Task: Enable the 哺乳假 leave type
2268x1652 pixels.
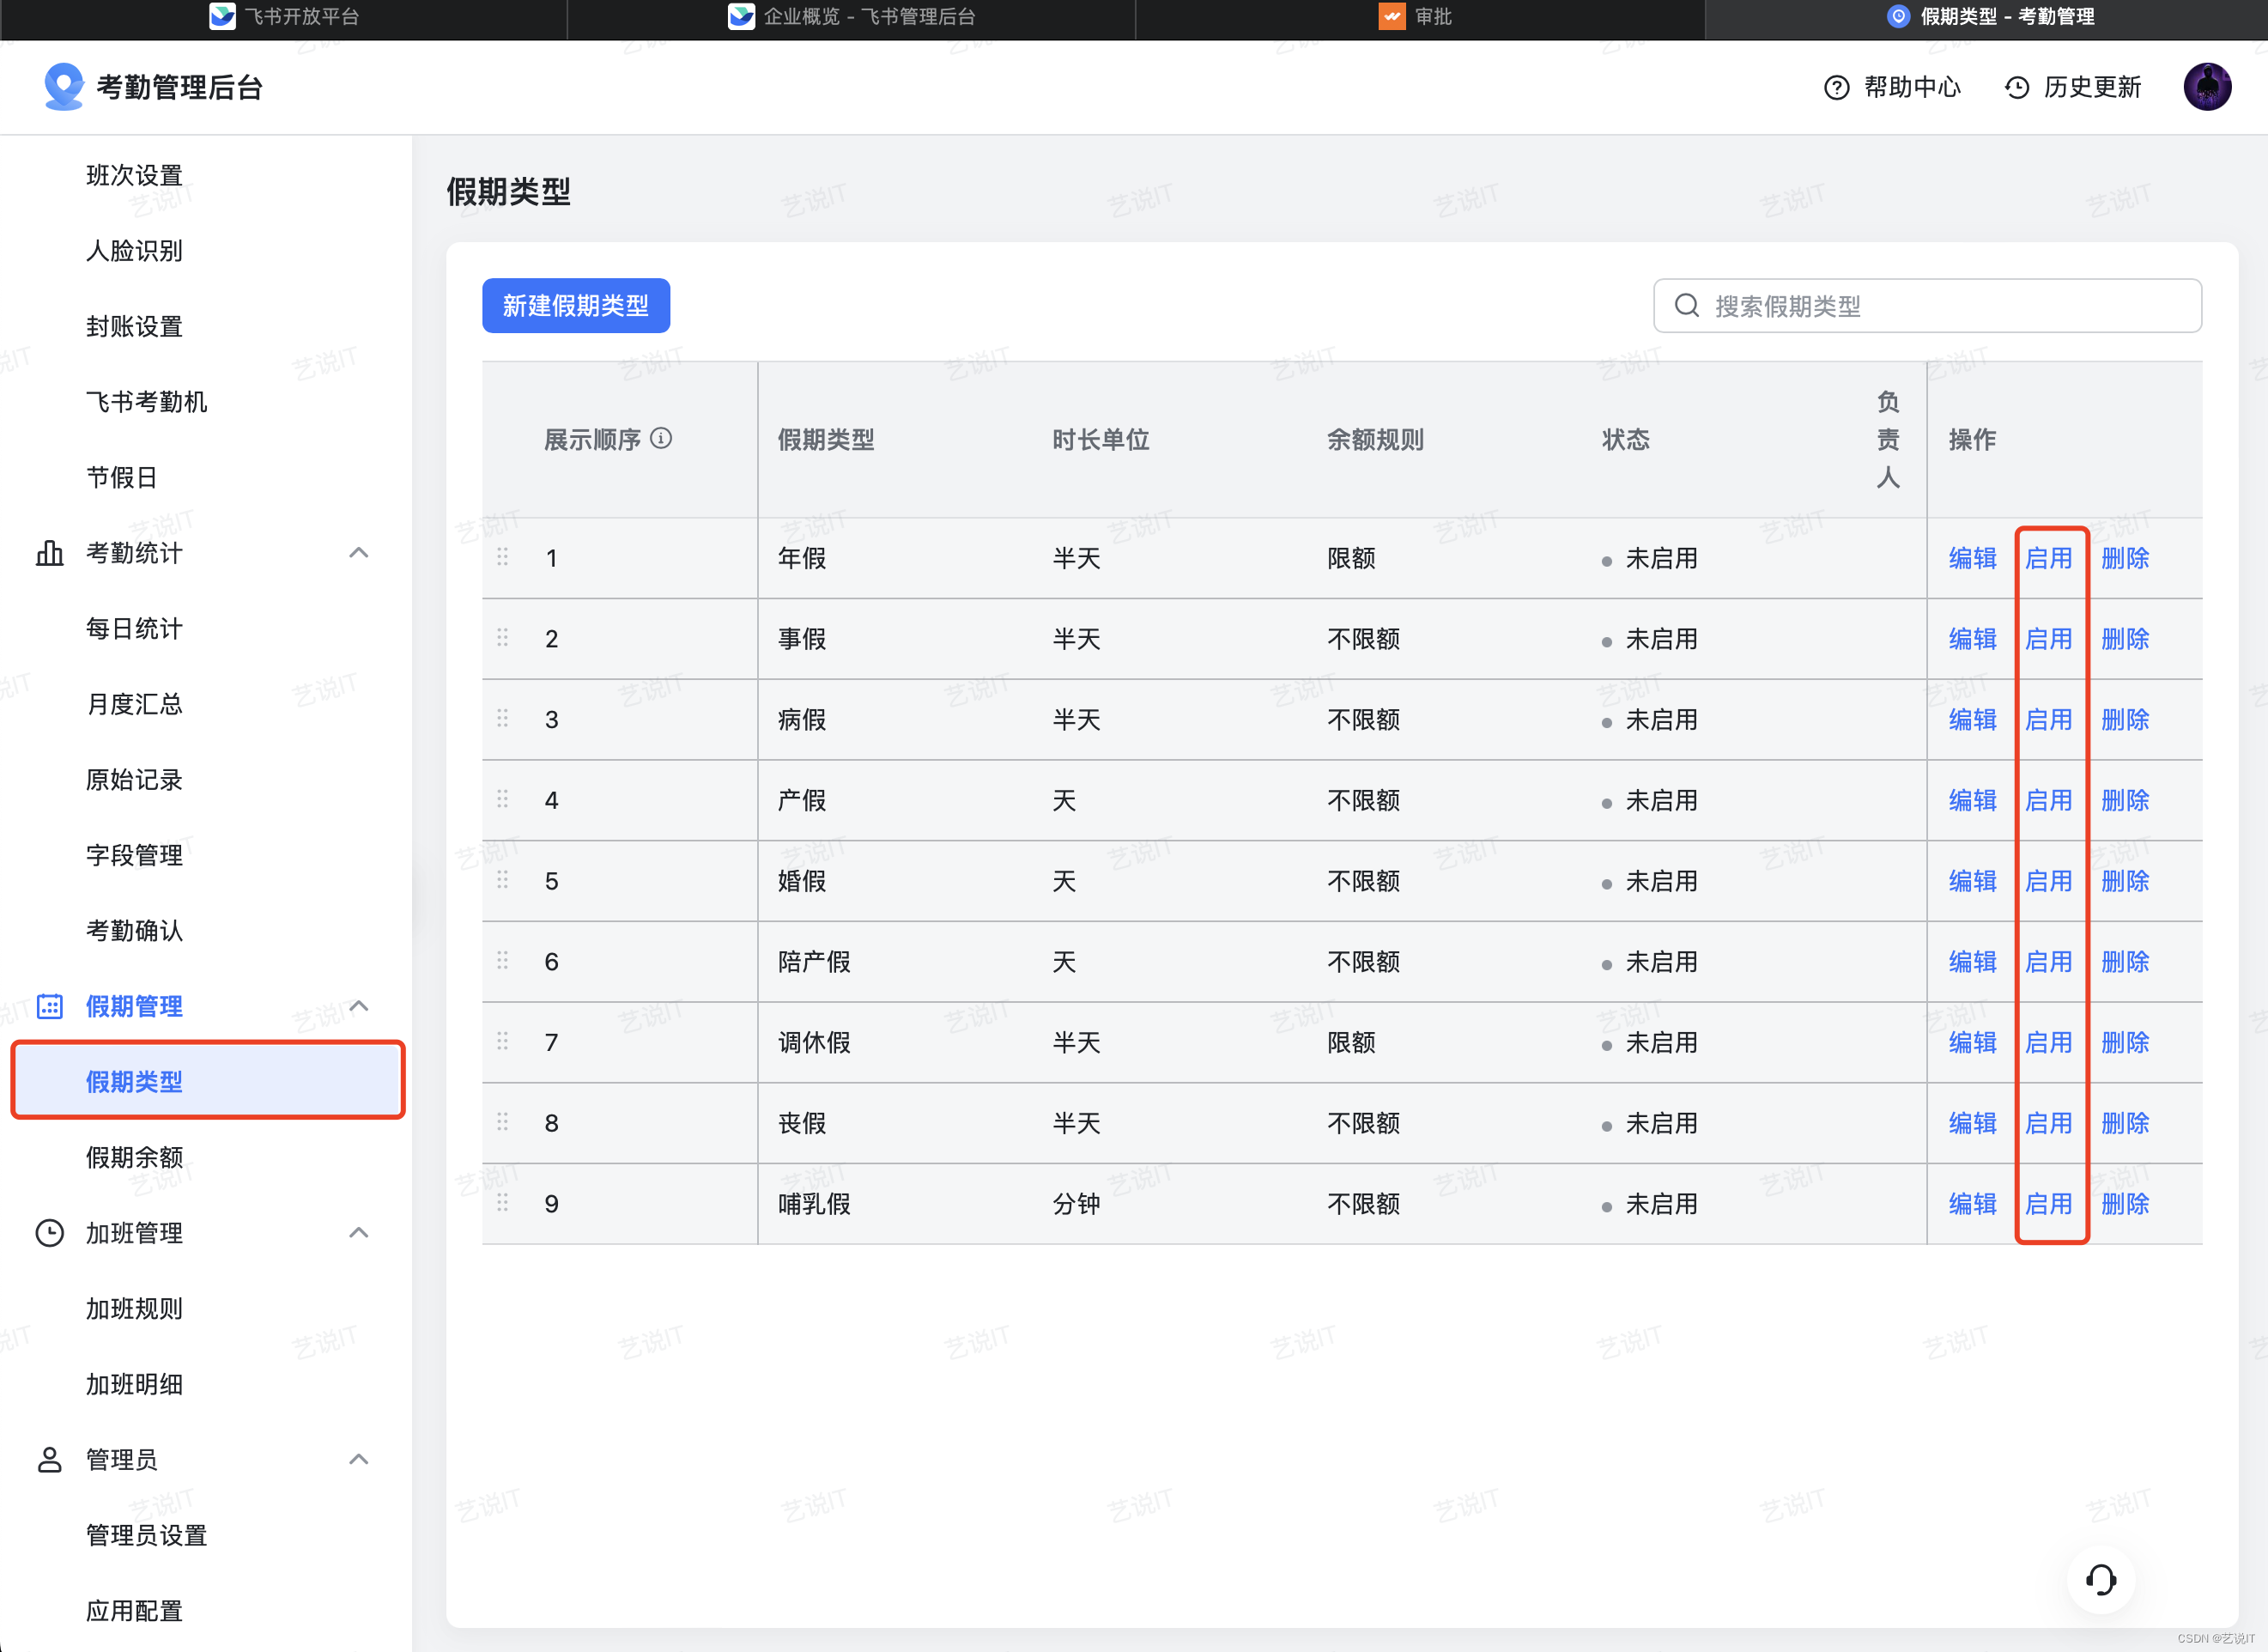Action: pos(2048,1204)
